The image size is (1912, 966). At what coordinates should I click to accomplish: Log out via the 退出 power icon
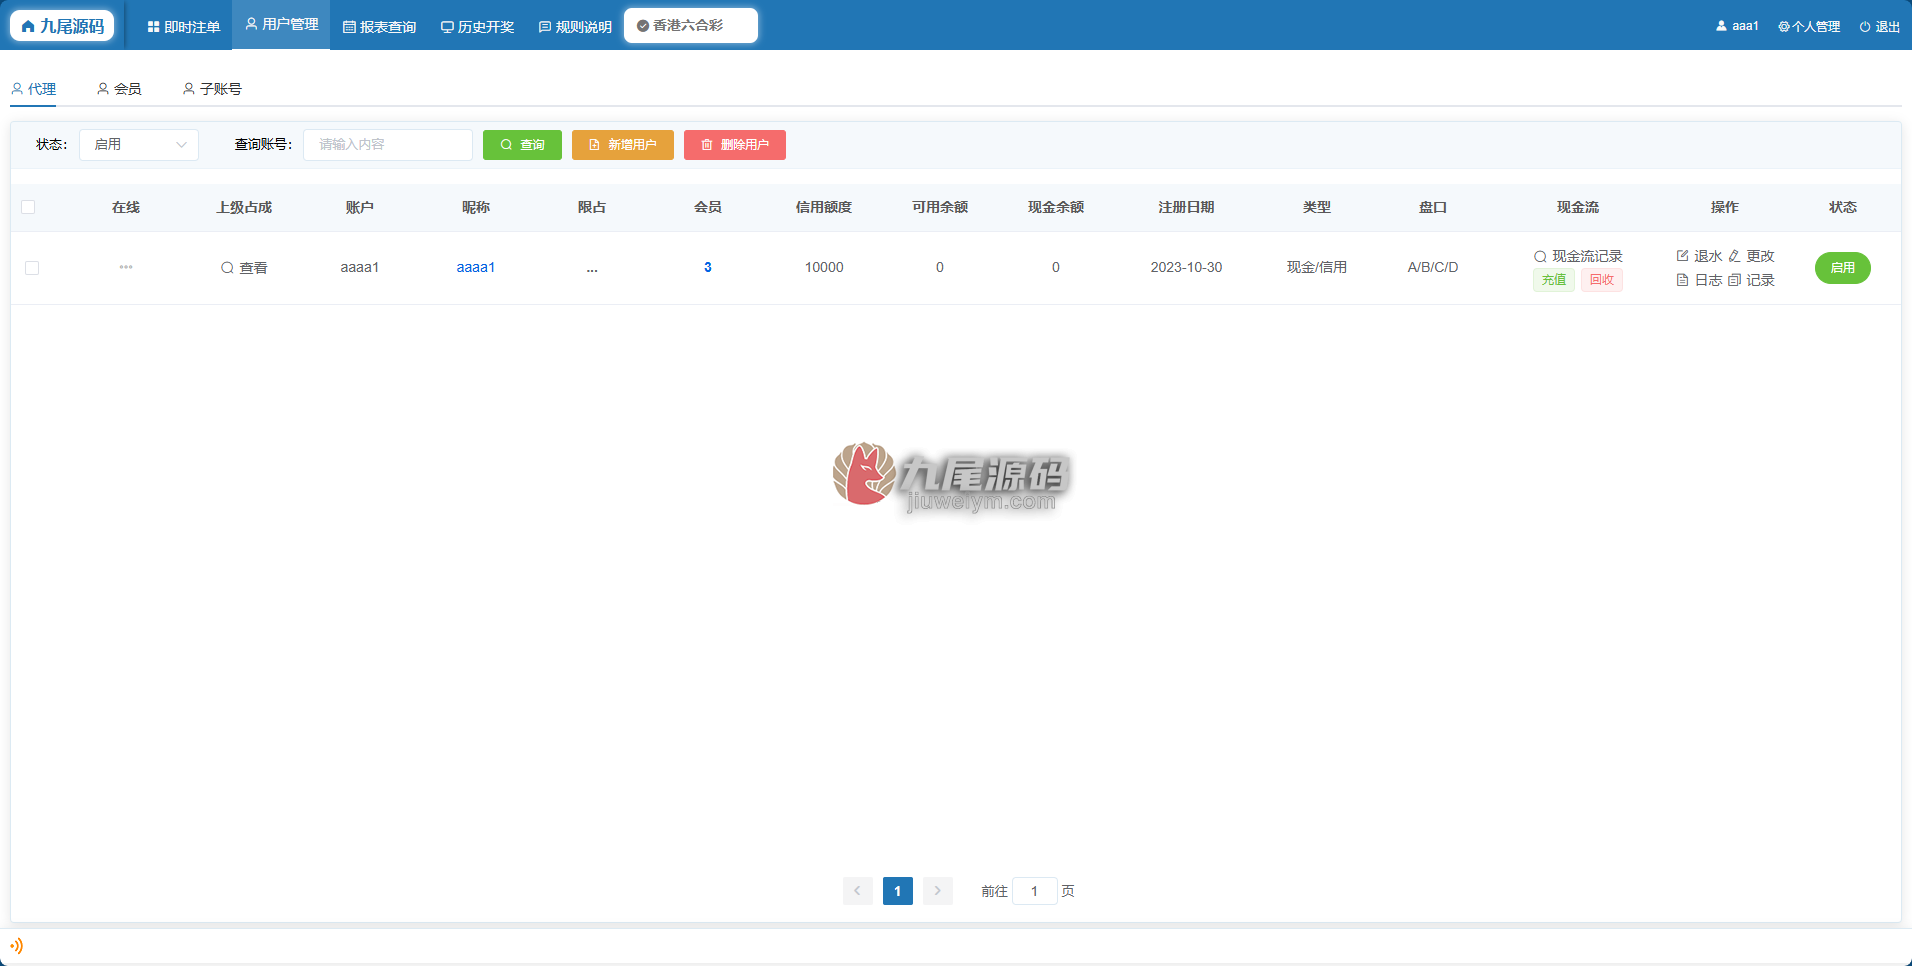[x=1865, y=27]
